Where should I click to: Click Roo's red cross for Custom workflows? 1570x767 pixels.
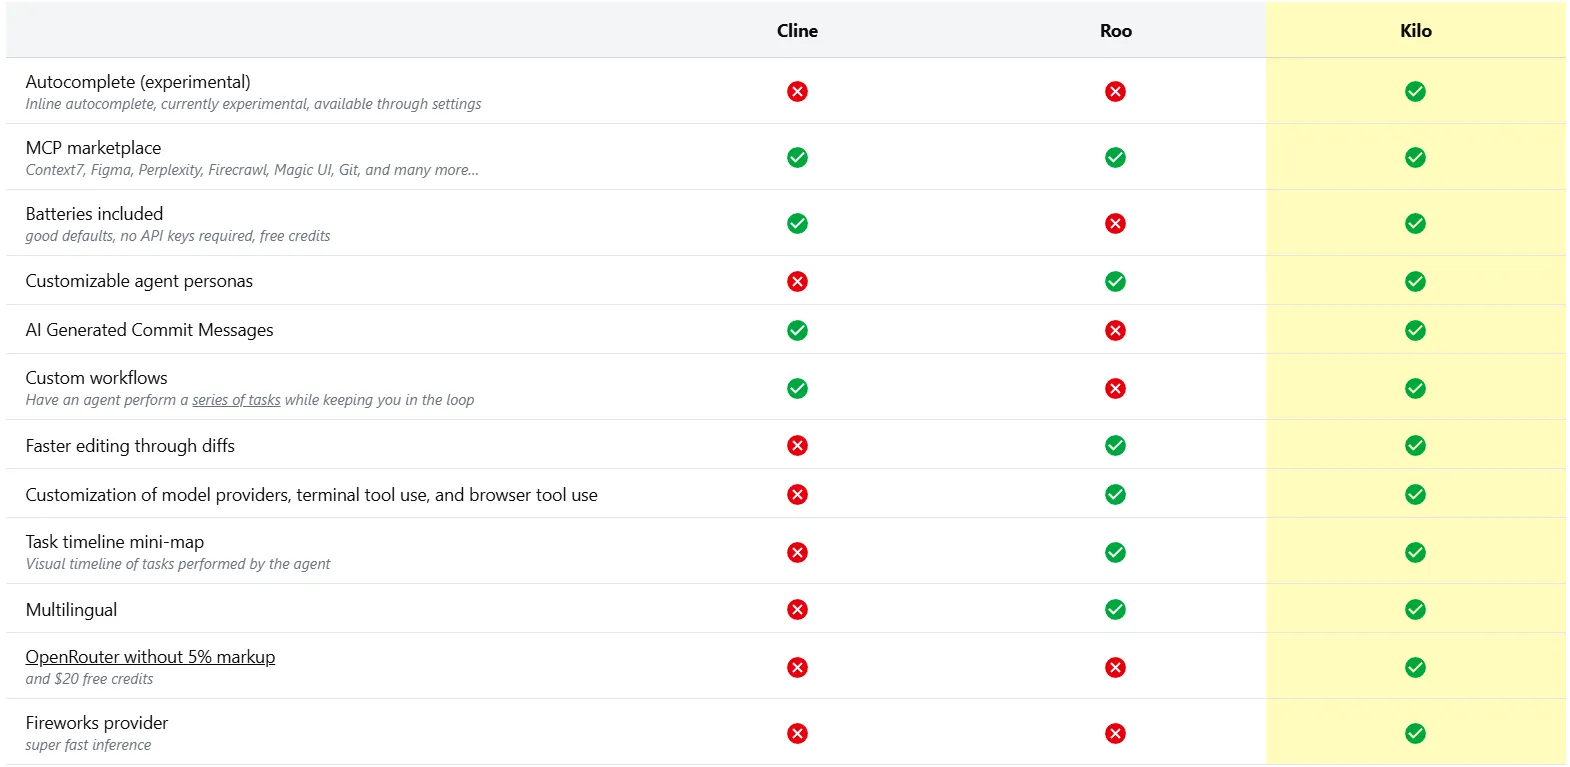click(1115, 388)
